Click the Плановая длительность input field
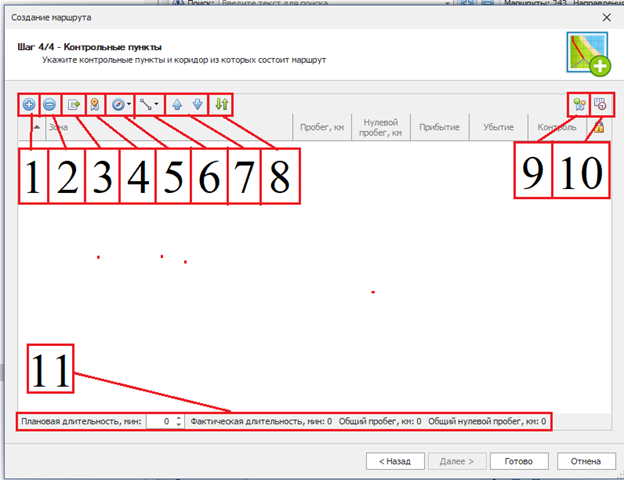The image size is (625, 481). click(159, 422)
